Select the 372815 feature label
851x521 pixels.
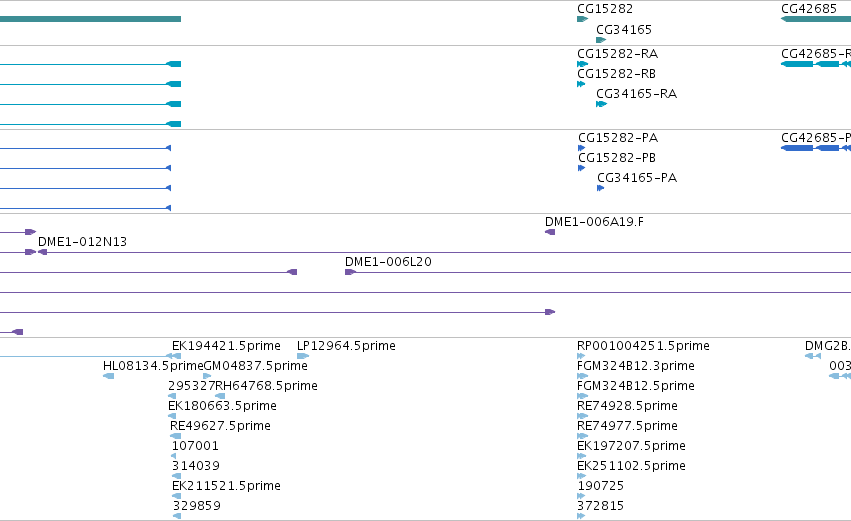601,506
